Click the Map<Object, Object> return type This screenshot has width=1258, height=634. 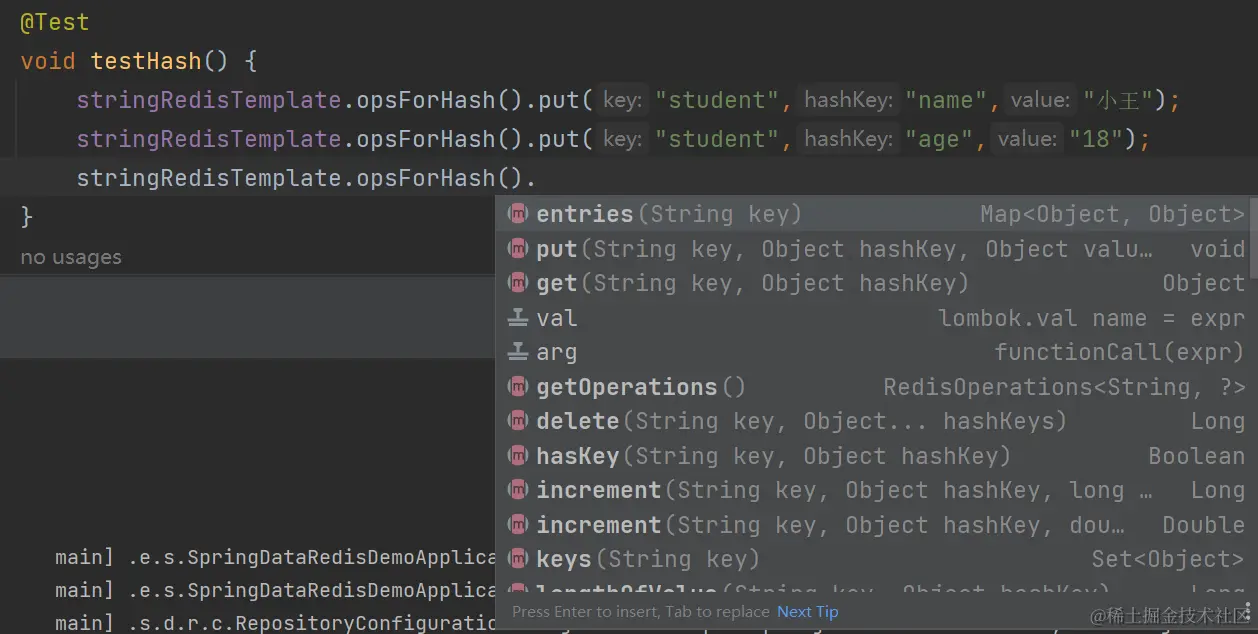[x=1112, y=214]
